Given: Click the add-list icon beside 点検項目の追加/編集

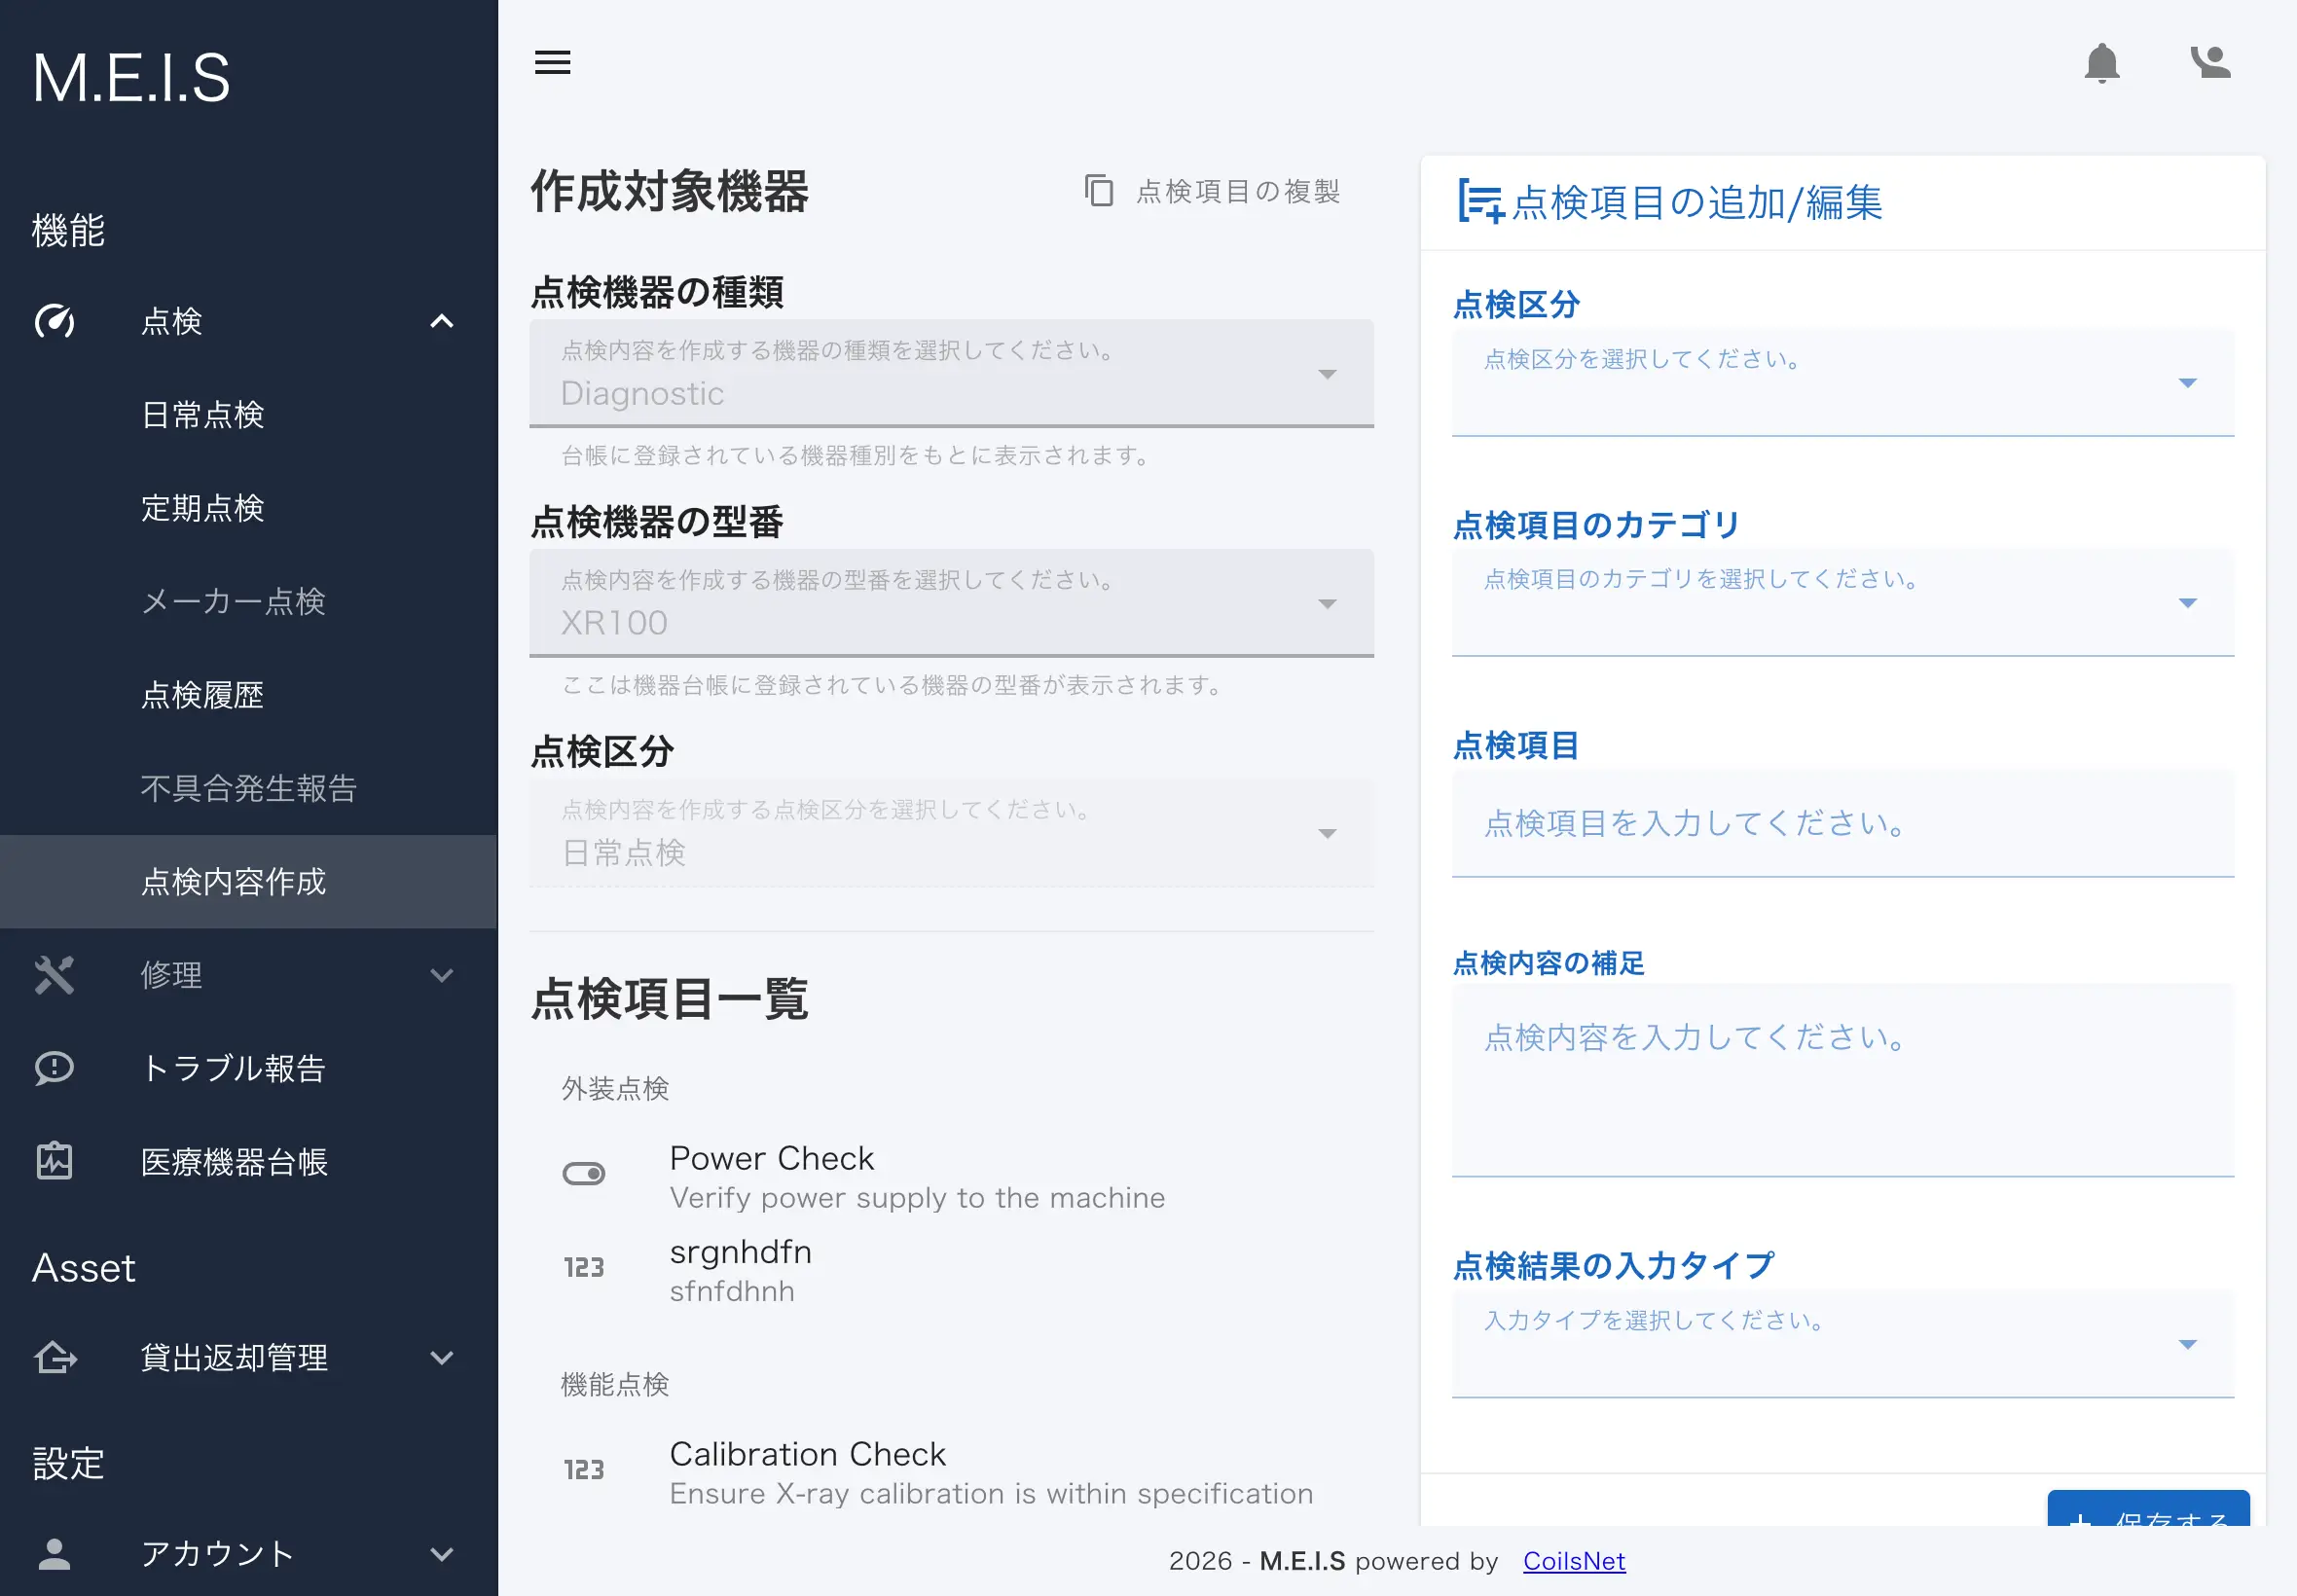Looking at the screenshot, I should pos(1480,201).
